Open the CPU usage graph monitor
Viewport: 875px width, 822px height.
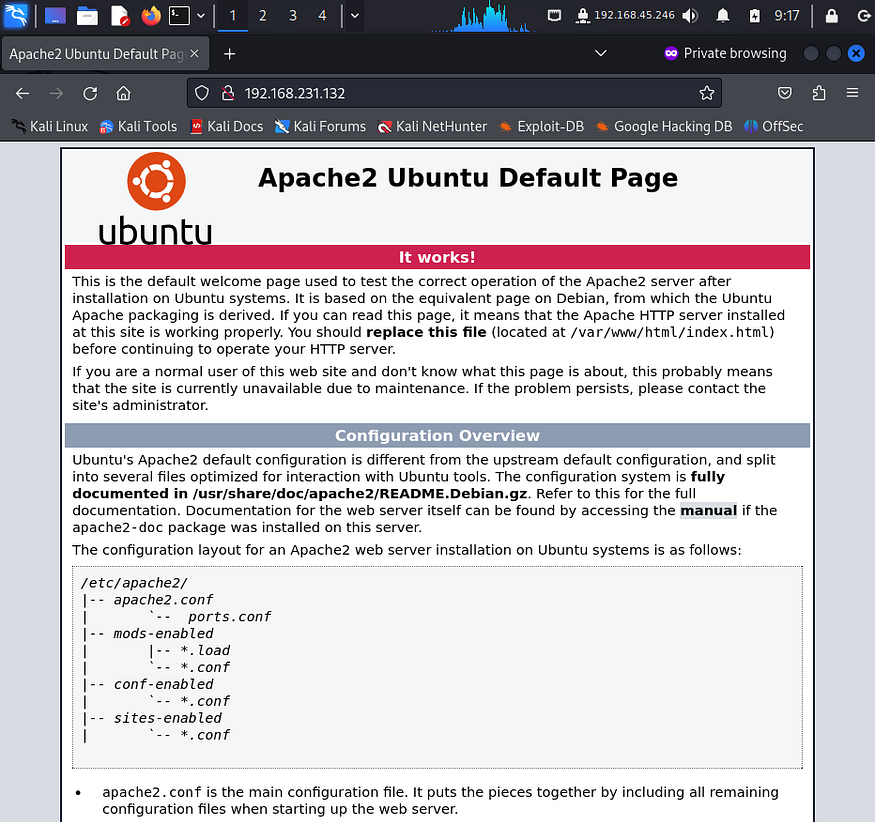(x=483, y=16)
